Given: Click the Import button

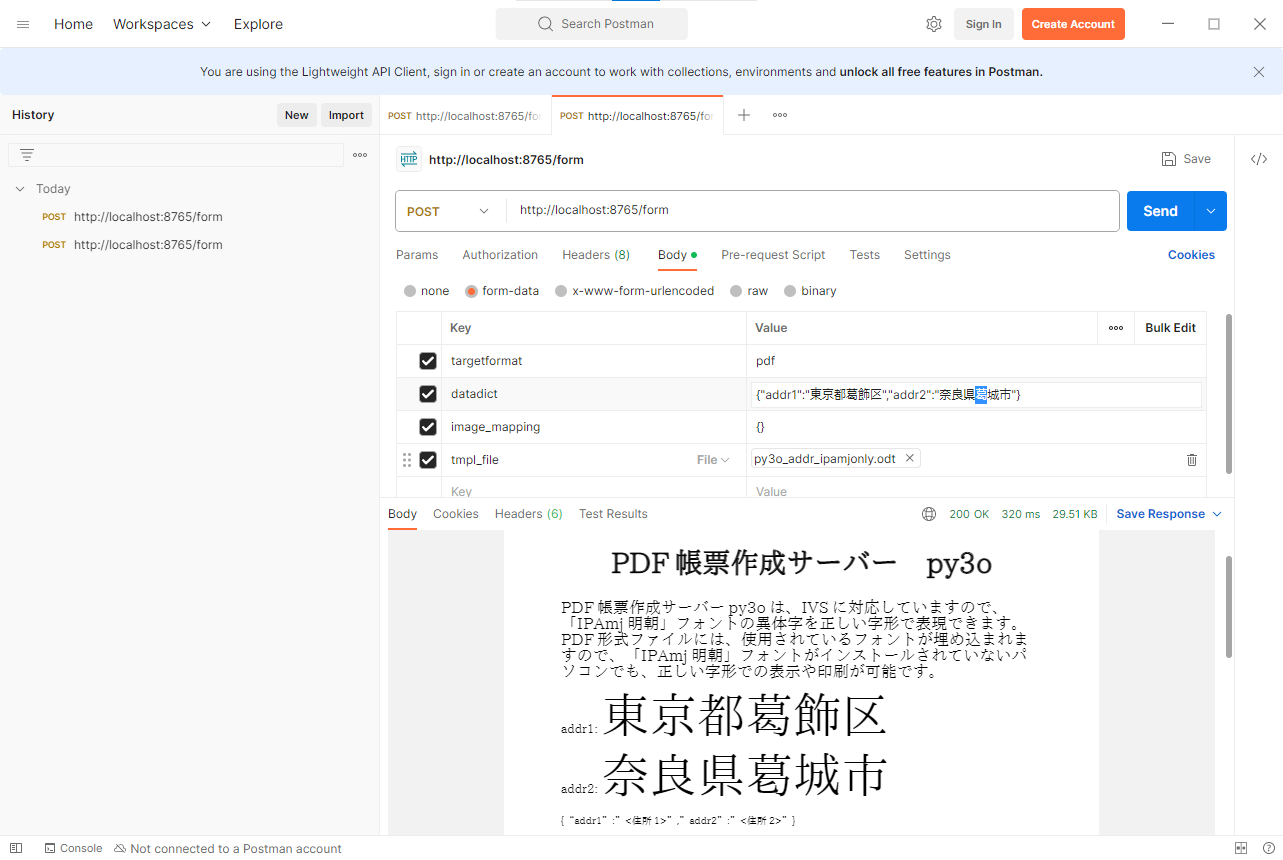Looking at the screenshot, I should pyautogui.click(x=346, y=115).
